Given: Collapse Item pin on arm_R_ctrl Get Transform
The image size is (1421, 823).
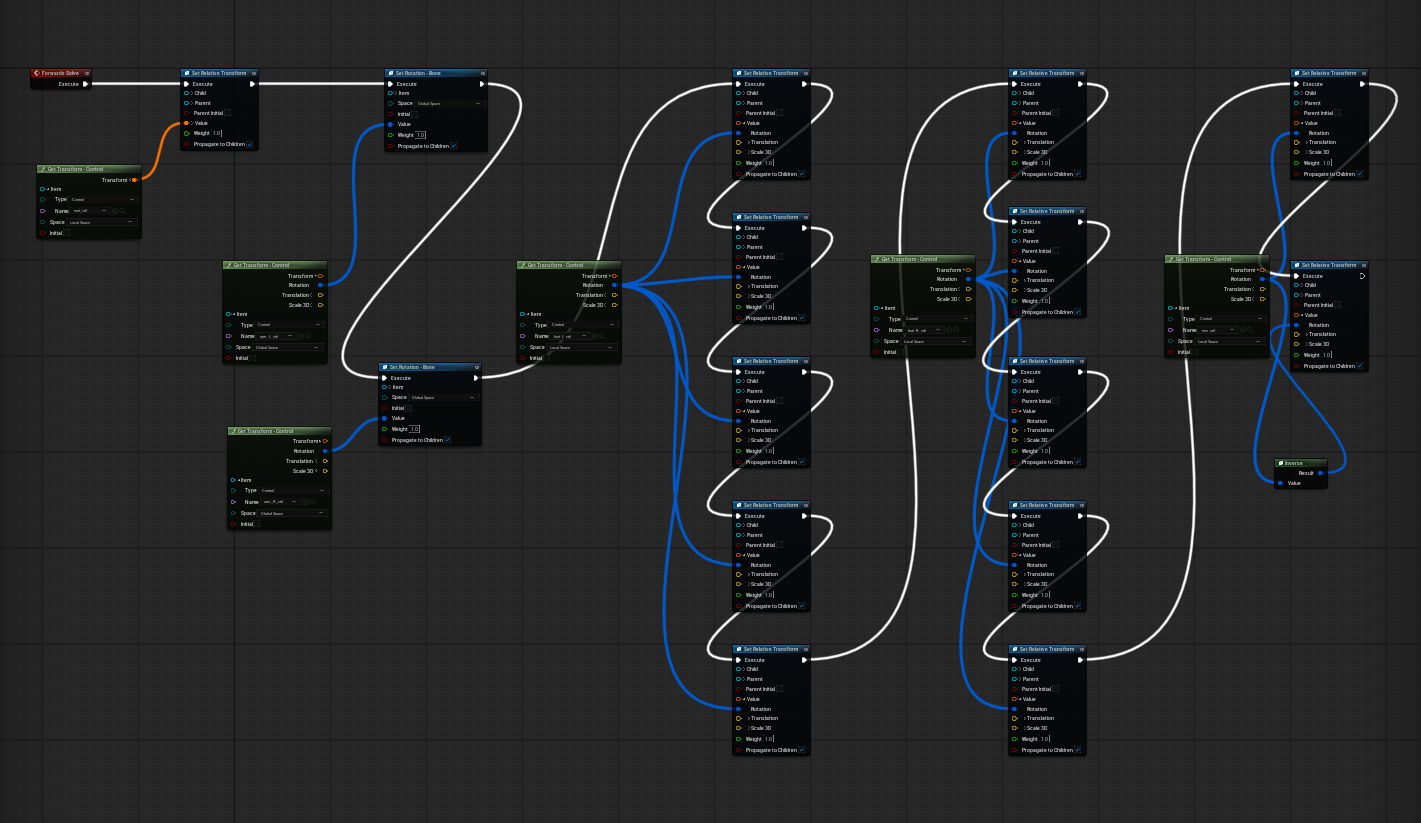Looking at the screenshot, I should [x=238, y=480].
